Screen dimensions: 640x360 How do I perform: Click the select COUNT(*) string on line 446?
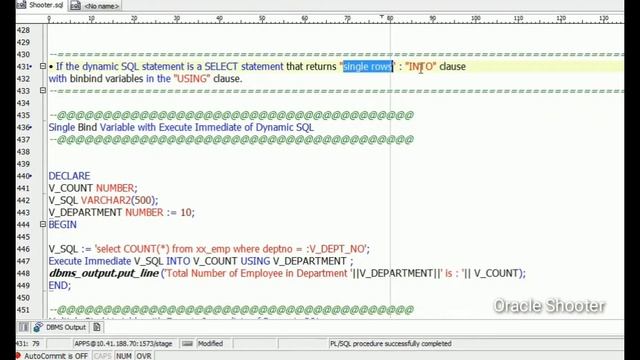232,249
